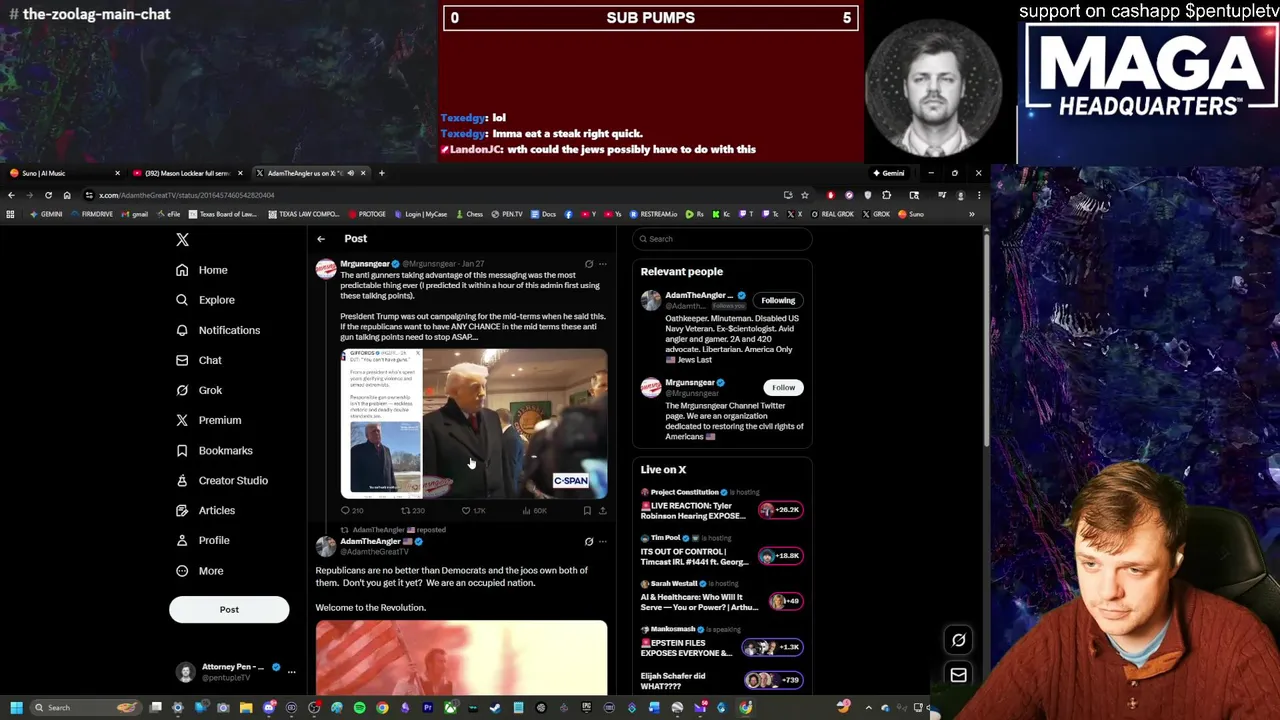The height and width of the screenshot is (720, 1280).
Task: Like the Mrgunsngear post with 1.7K likes
Action: pyautogui.click(x=473, y=511)
